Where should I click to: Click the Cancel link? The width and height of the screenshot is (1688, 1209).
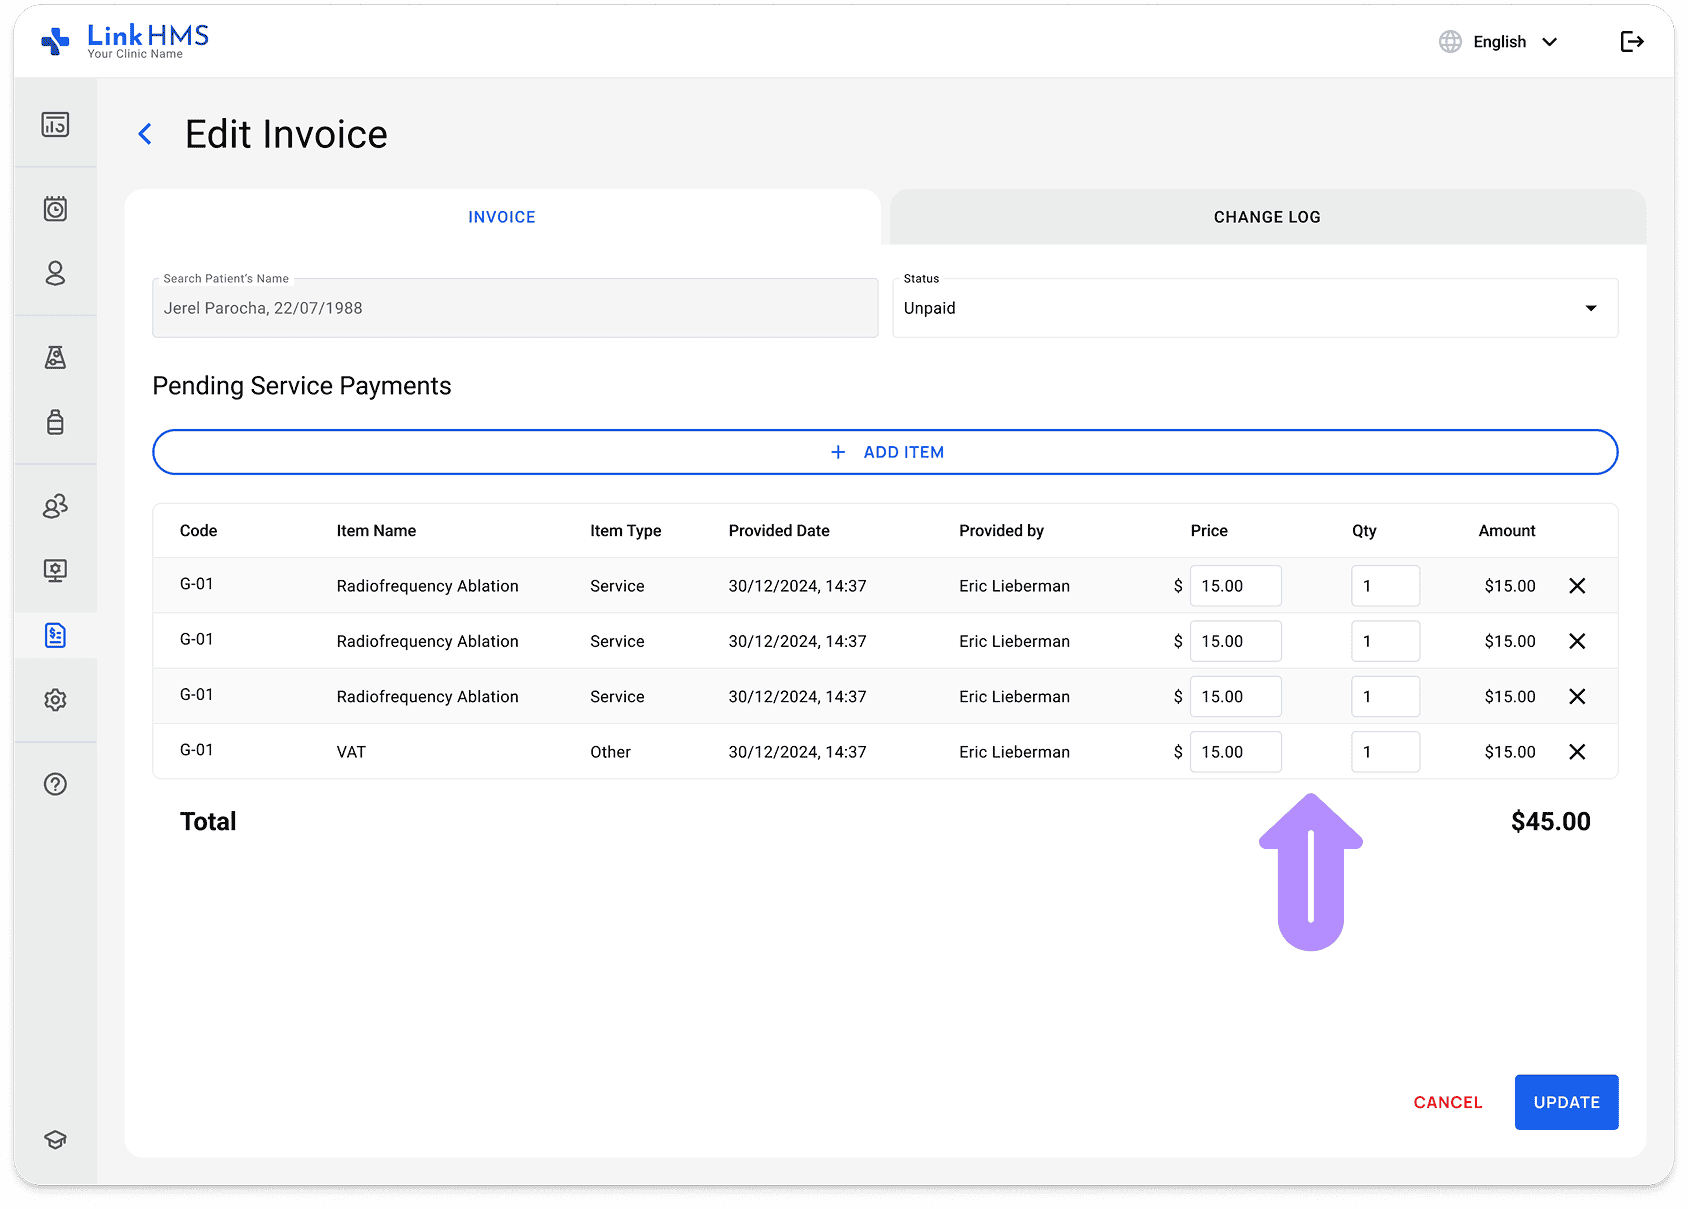pyautogui.click(x=1447, y=1102)
